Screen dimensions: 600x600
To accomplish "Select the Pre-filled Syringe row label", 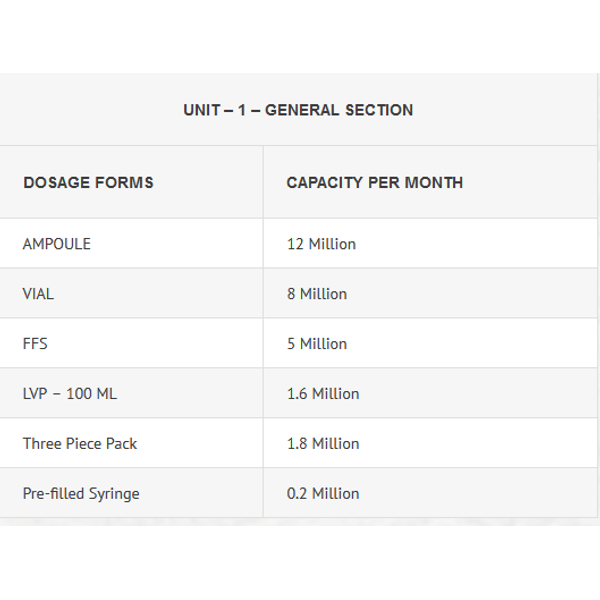I will [x=81, y=494].
